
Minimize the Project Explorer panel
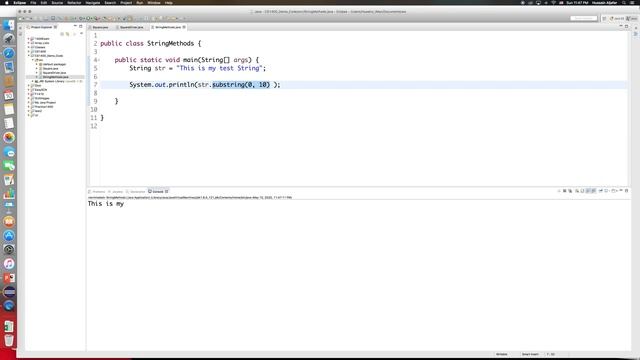tap(75, 26)
